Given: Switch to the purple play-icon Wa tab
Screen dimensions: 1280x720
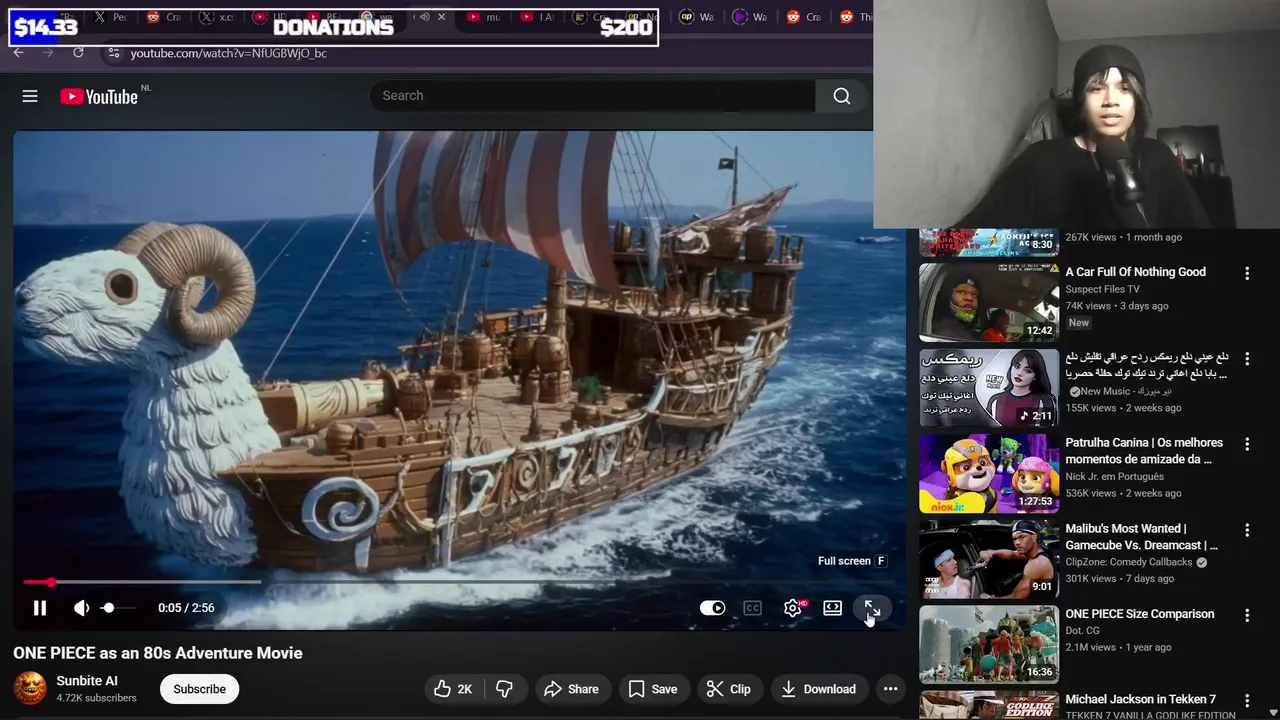Looking at the screenshot, I should tap(750, 17).
